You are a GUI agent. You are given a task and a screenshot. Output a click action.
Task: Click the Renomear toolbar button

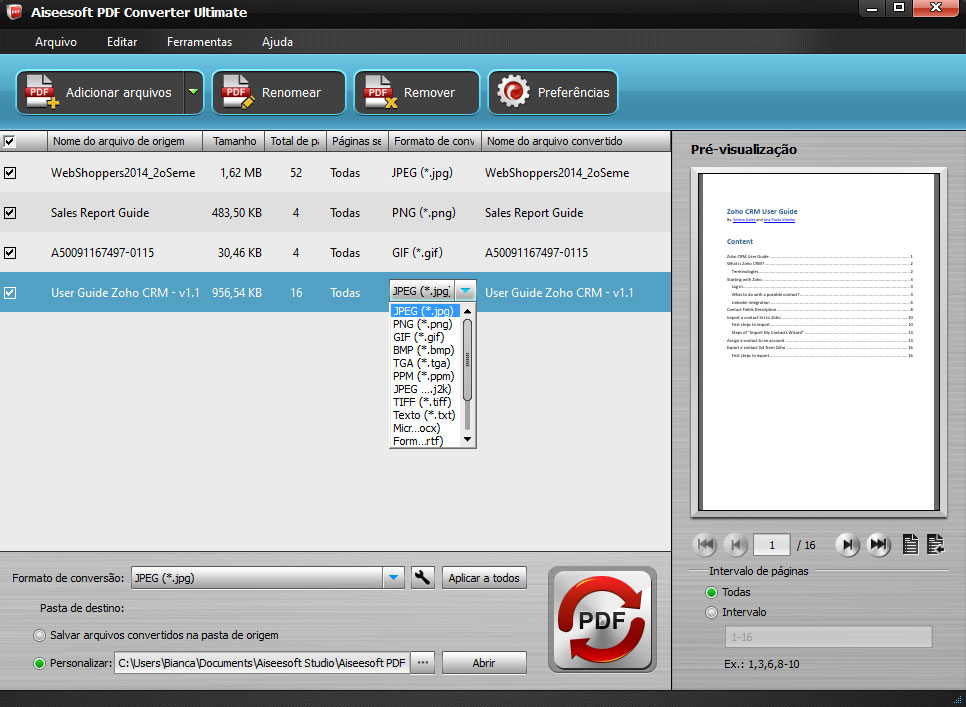point(278,93)
